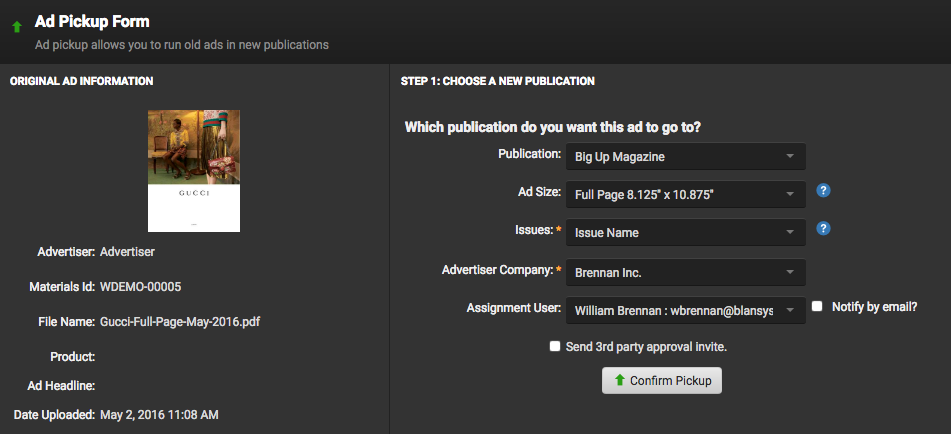Expand the Ad Size dropdown
This screenshot has width=951, height=434.
click(x=685, y=194)
